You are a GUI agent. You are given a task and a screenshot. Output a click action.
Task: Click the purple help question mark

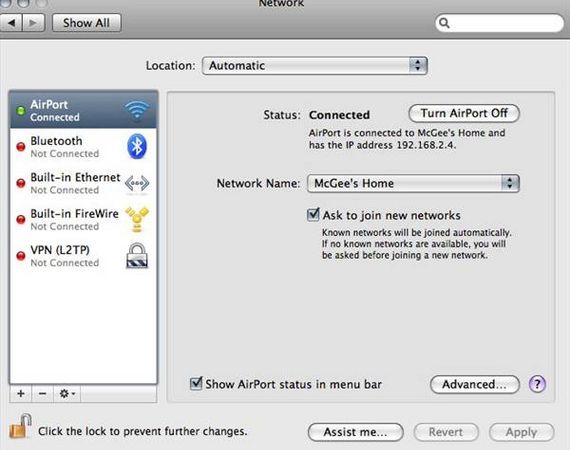click(537, 384)
